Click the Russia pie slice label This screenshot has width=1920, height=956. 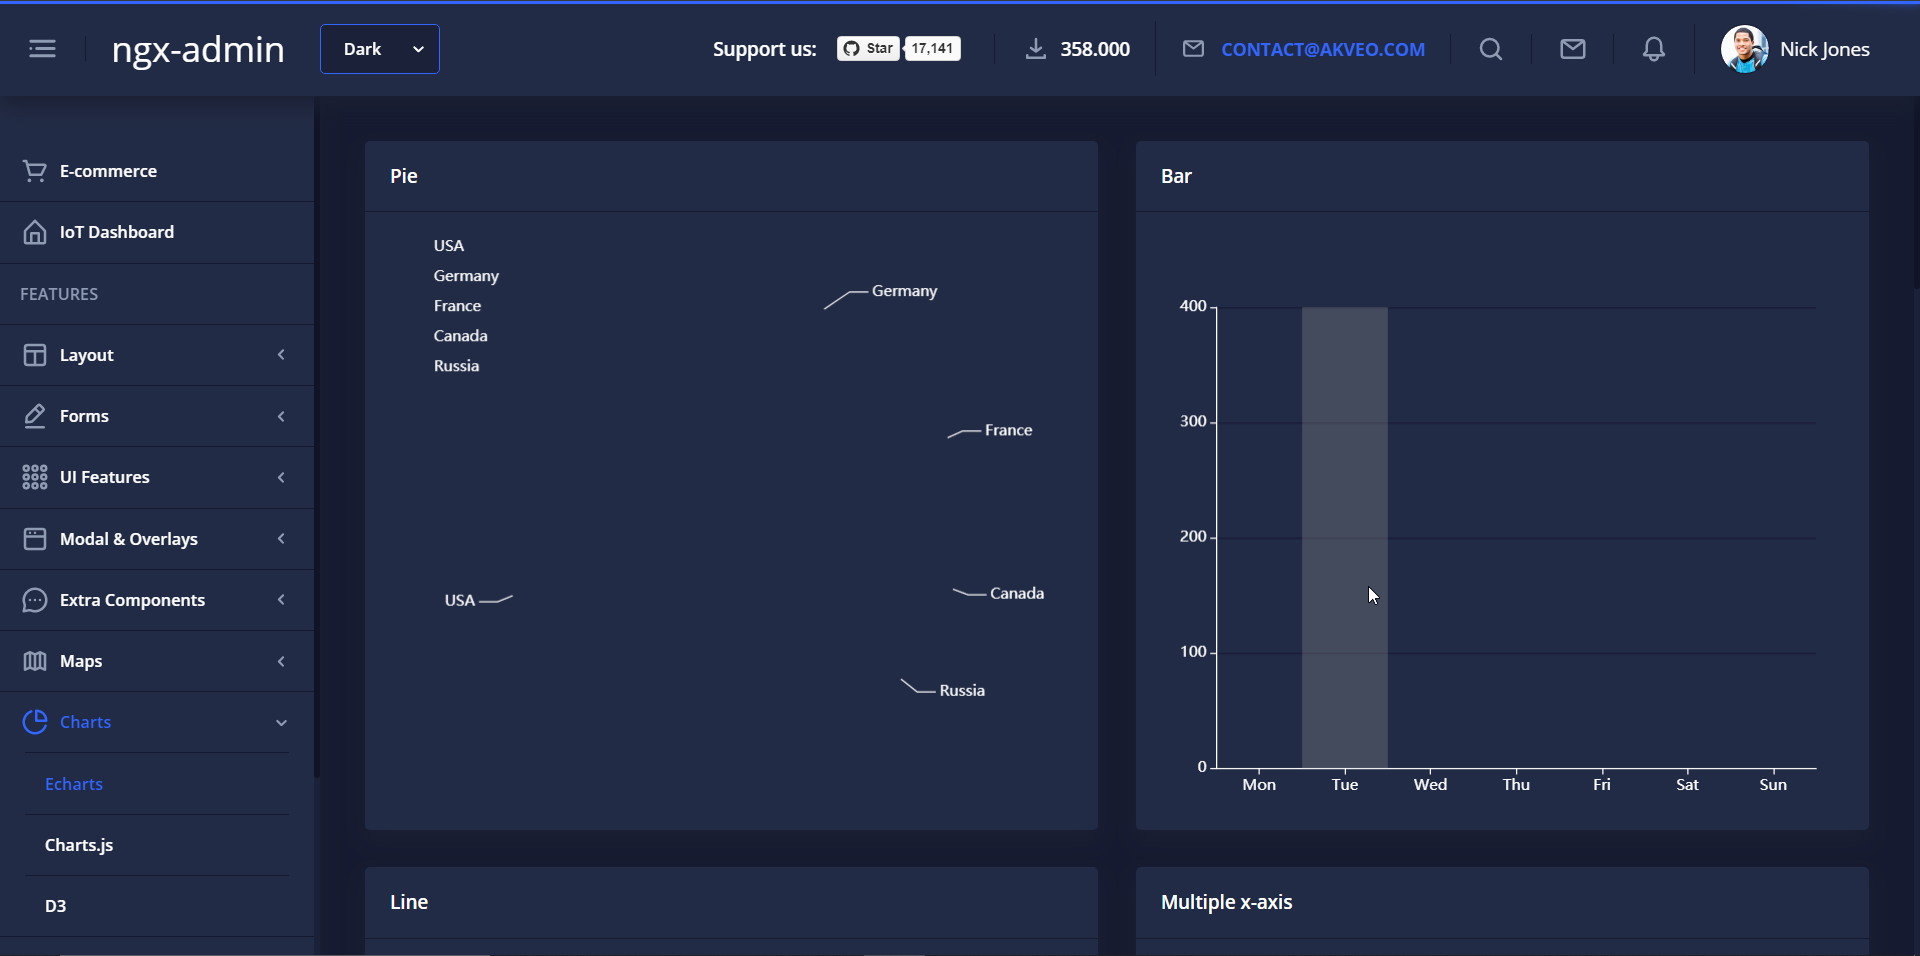(x=962, y=690)
